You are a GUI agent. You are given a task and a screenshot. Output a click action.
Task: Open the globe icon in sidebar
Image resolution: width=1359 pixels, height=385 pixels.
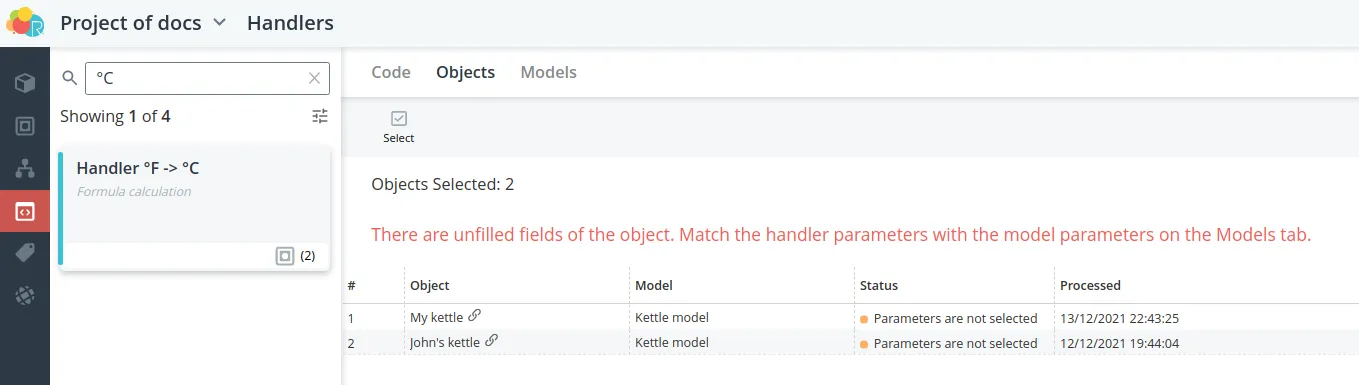[x=25, y=296]
